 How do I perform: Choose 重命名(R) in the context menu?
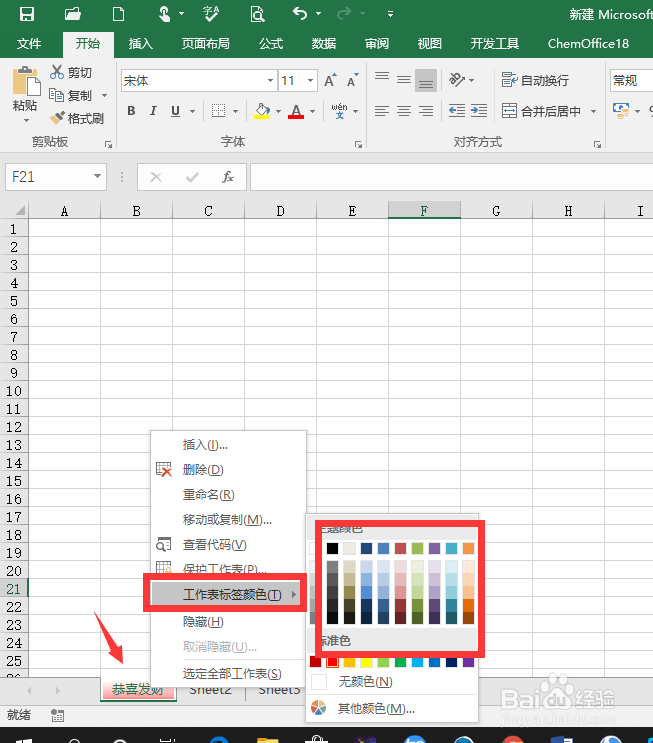click(x=228, y=495)
